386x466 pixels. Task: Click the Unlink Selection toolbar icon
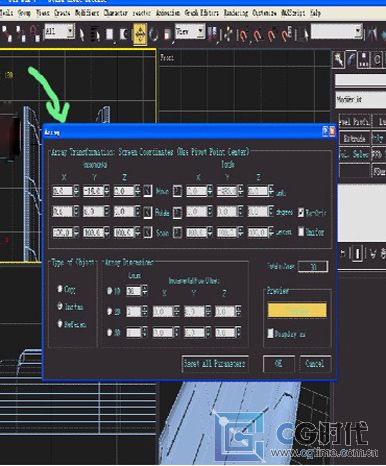(x=21, y=34)
